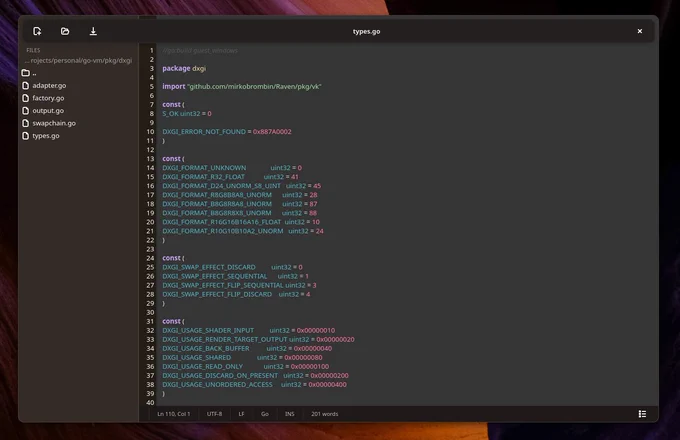Viewport: 680px width, 440px height.
Task: Click DXGI_USAGE_BACK_BUFFER on line 34
Action: [206, 349]
